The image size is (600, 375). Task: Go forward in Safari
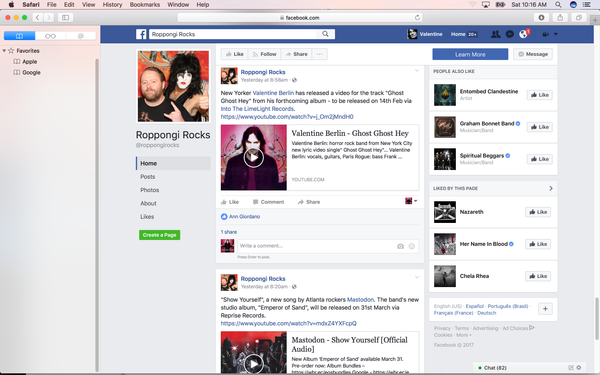(49, 18)
